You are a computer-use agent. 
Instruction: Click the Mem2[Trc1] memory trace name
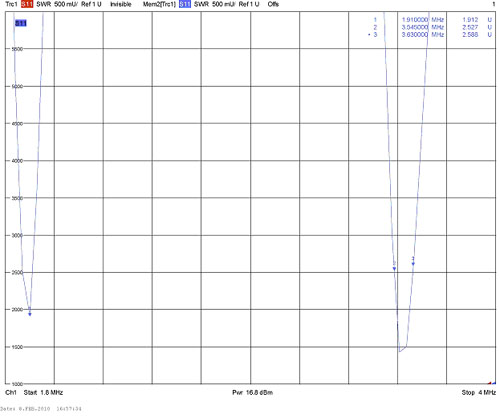tap(159, 4)
